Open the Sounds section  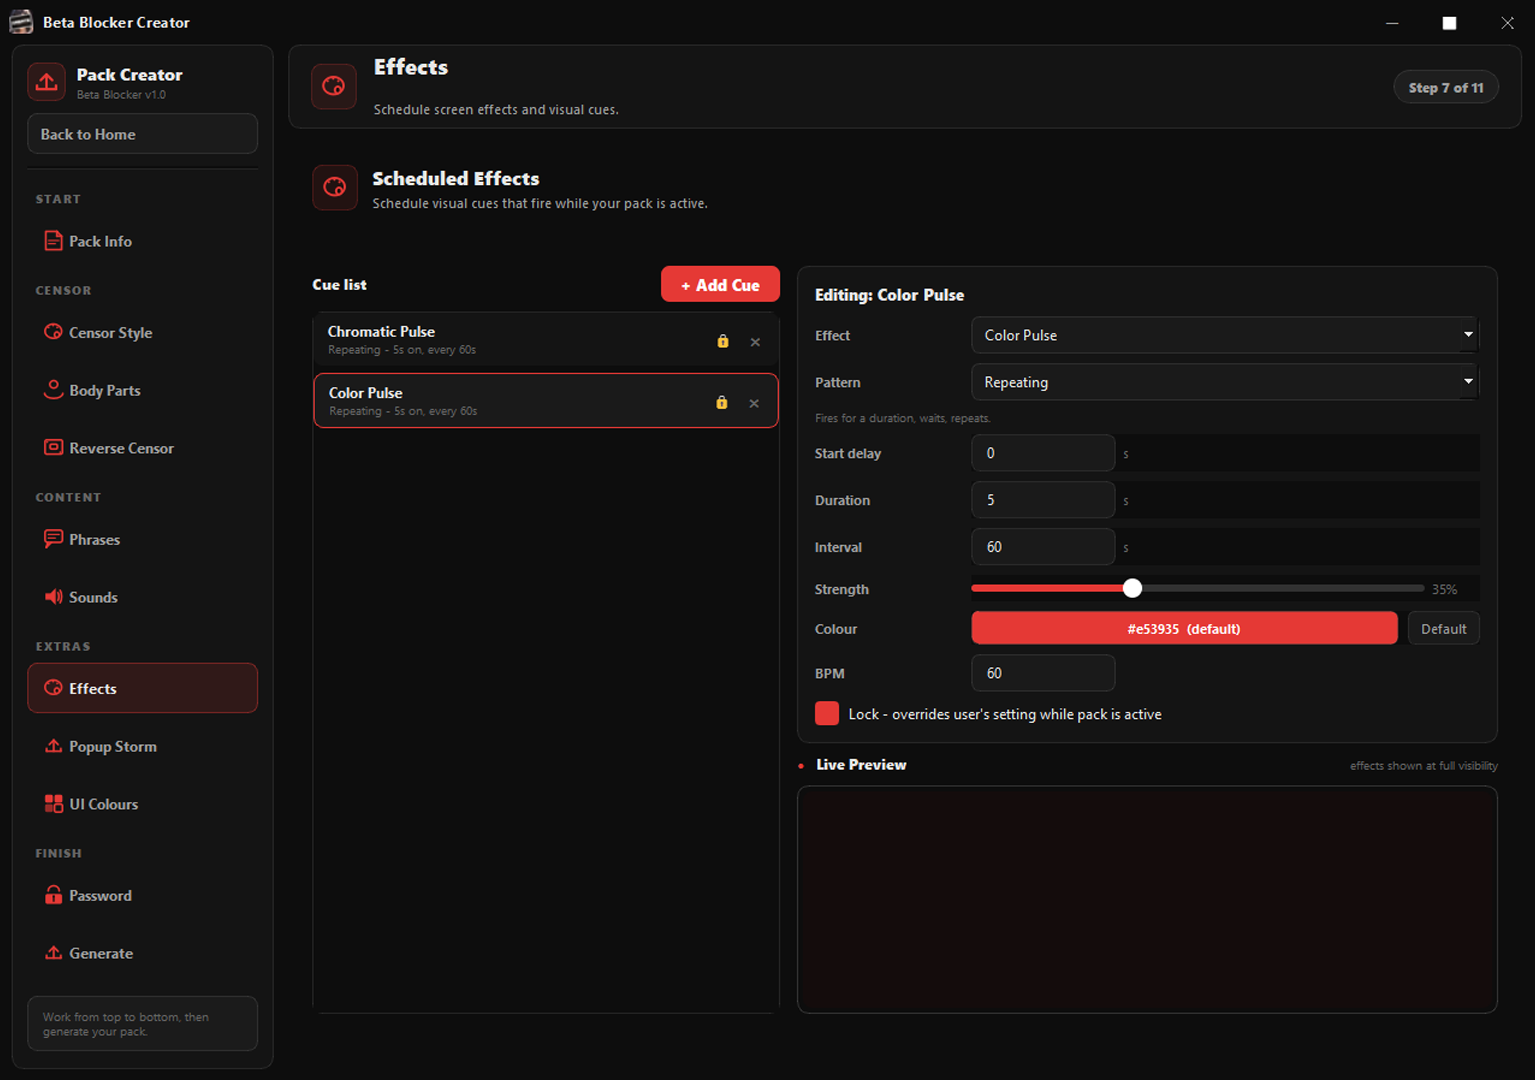tap(142, 597)
